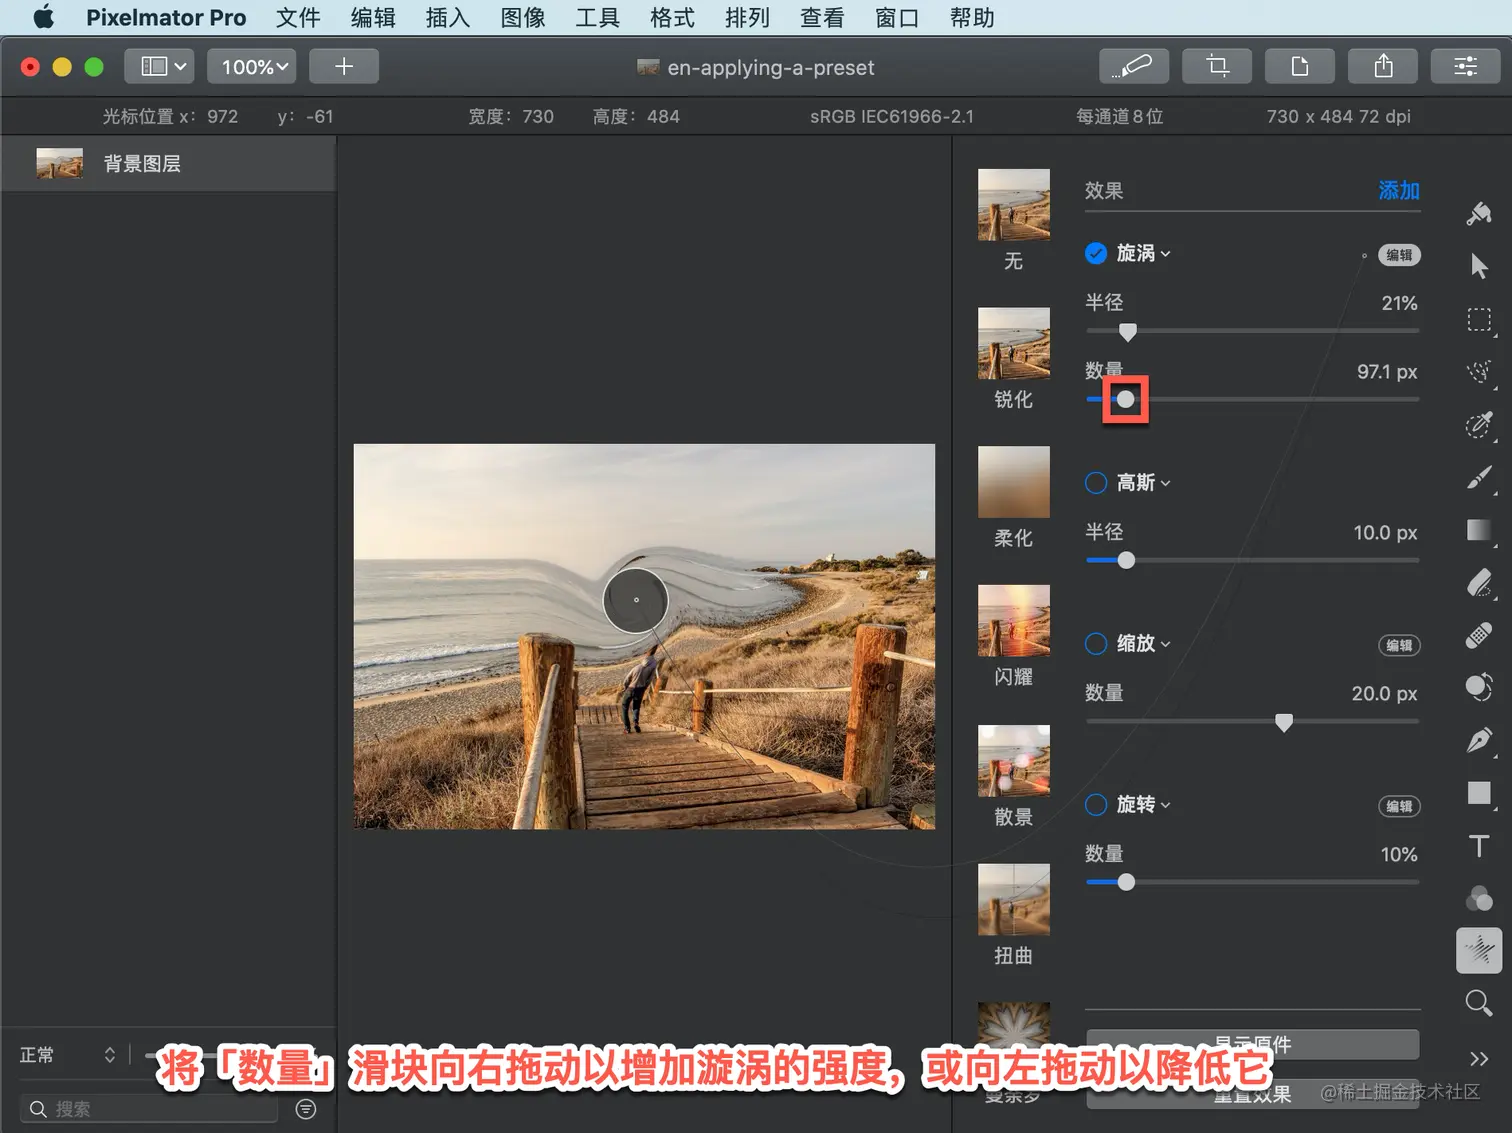This screenshot has width=1512, height=1133.
Task: Open the 旋涡 effect type dropdown
Action: coord(1143,253)
